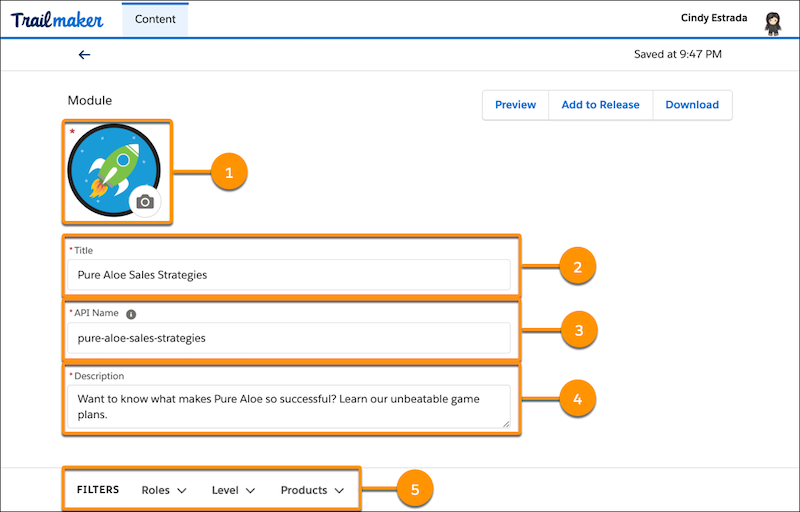Click the Download button
Viewport: 800px width, 512px height.
pyautogui.click(x=692, y=105)
